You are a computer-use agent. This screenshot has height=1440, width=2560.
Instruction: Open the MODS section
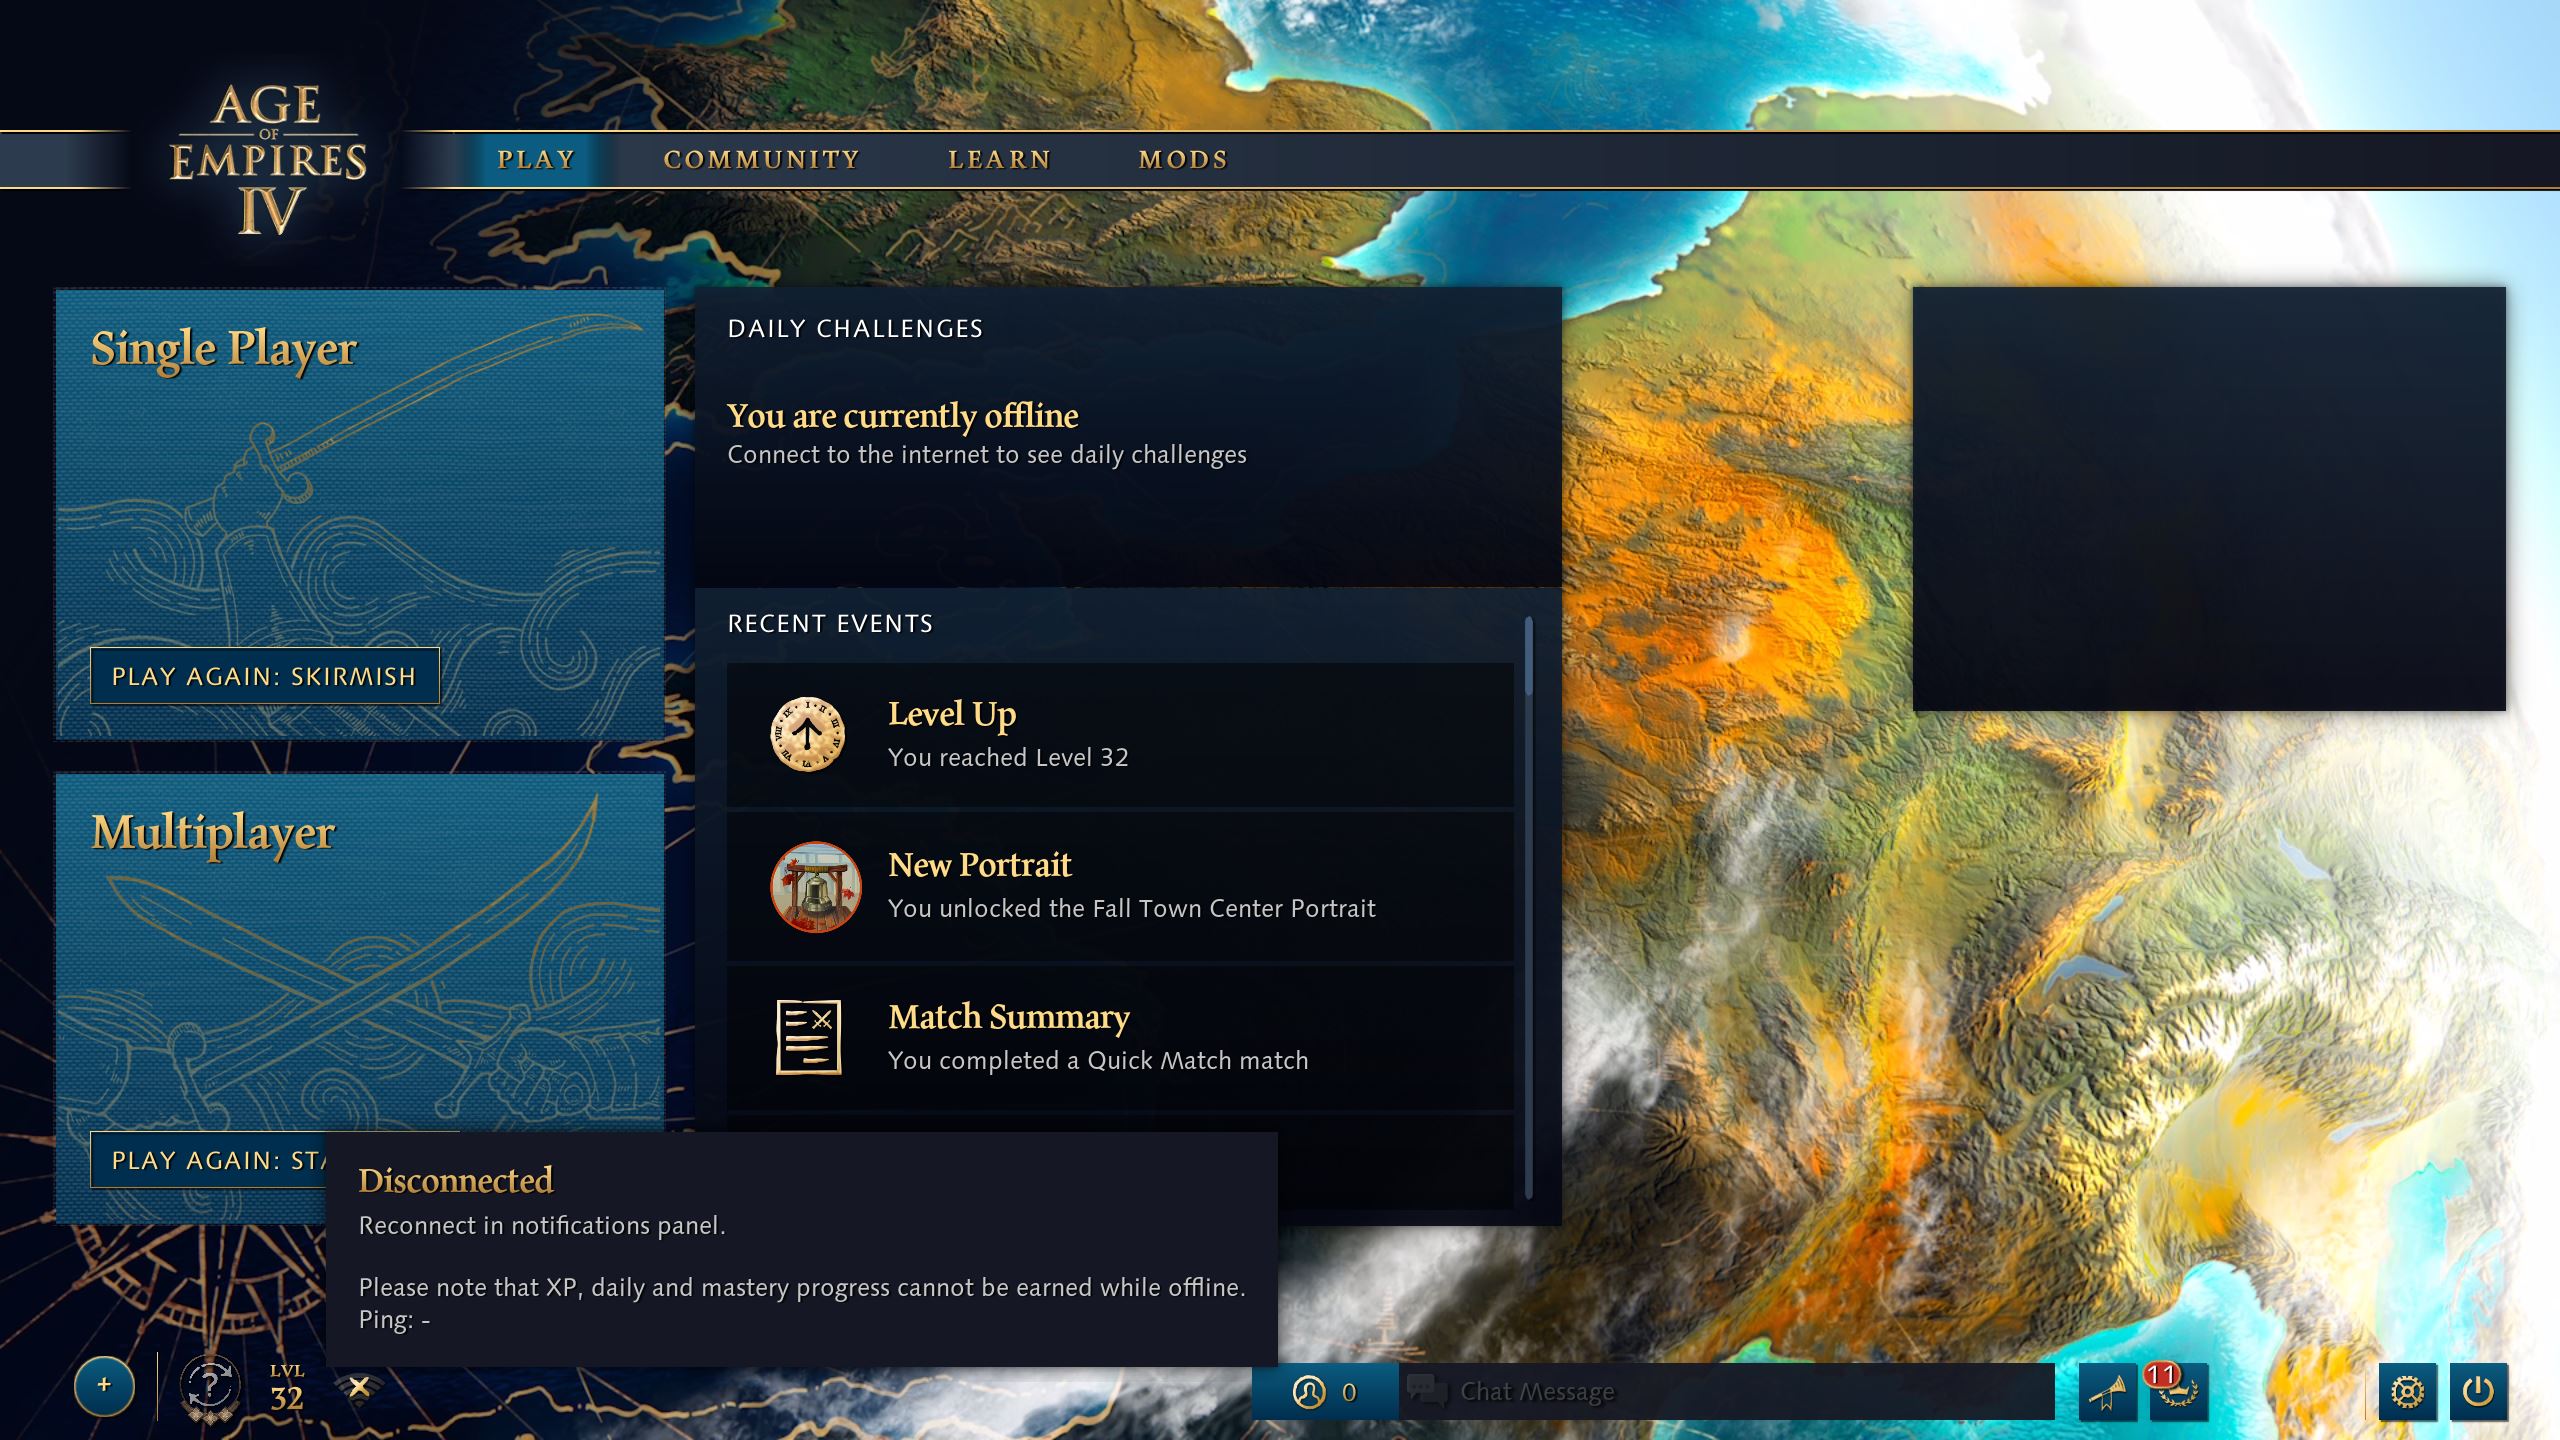[1182, 158]
